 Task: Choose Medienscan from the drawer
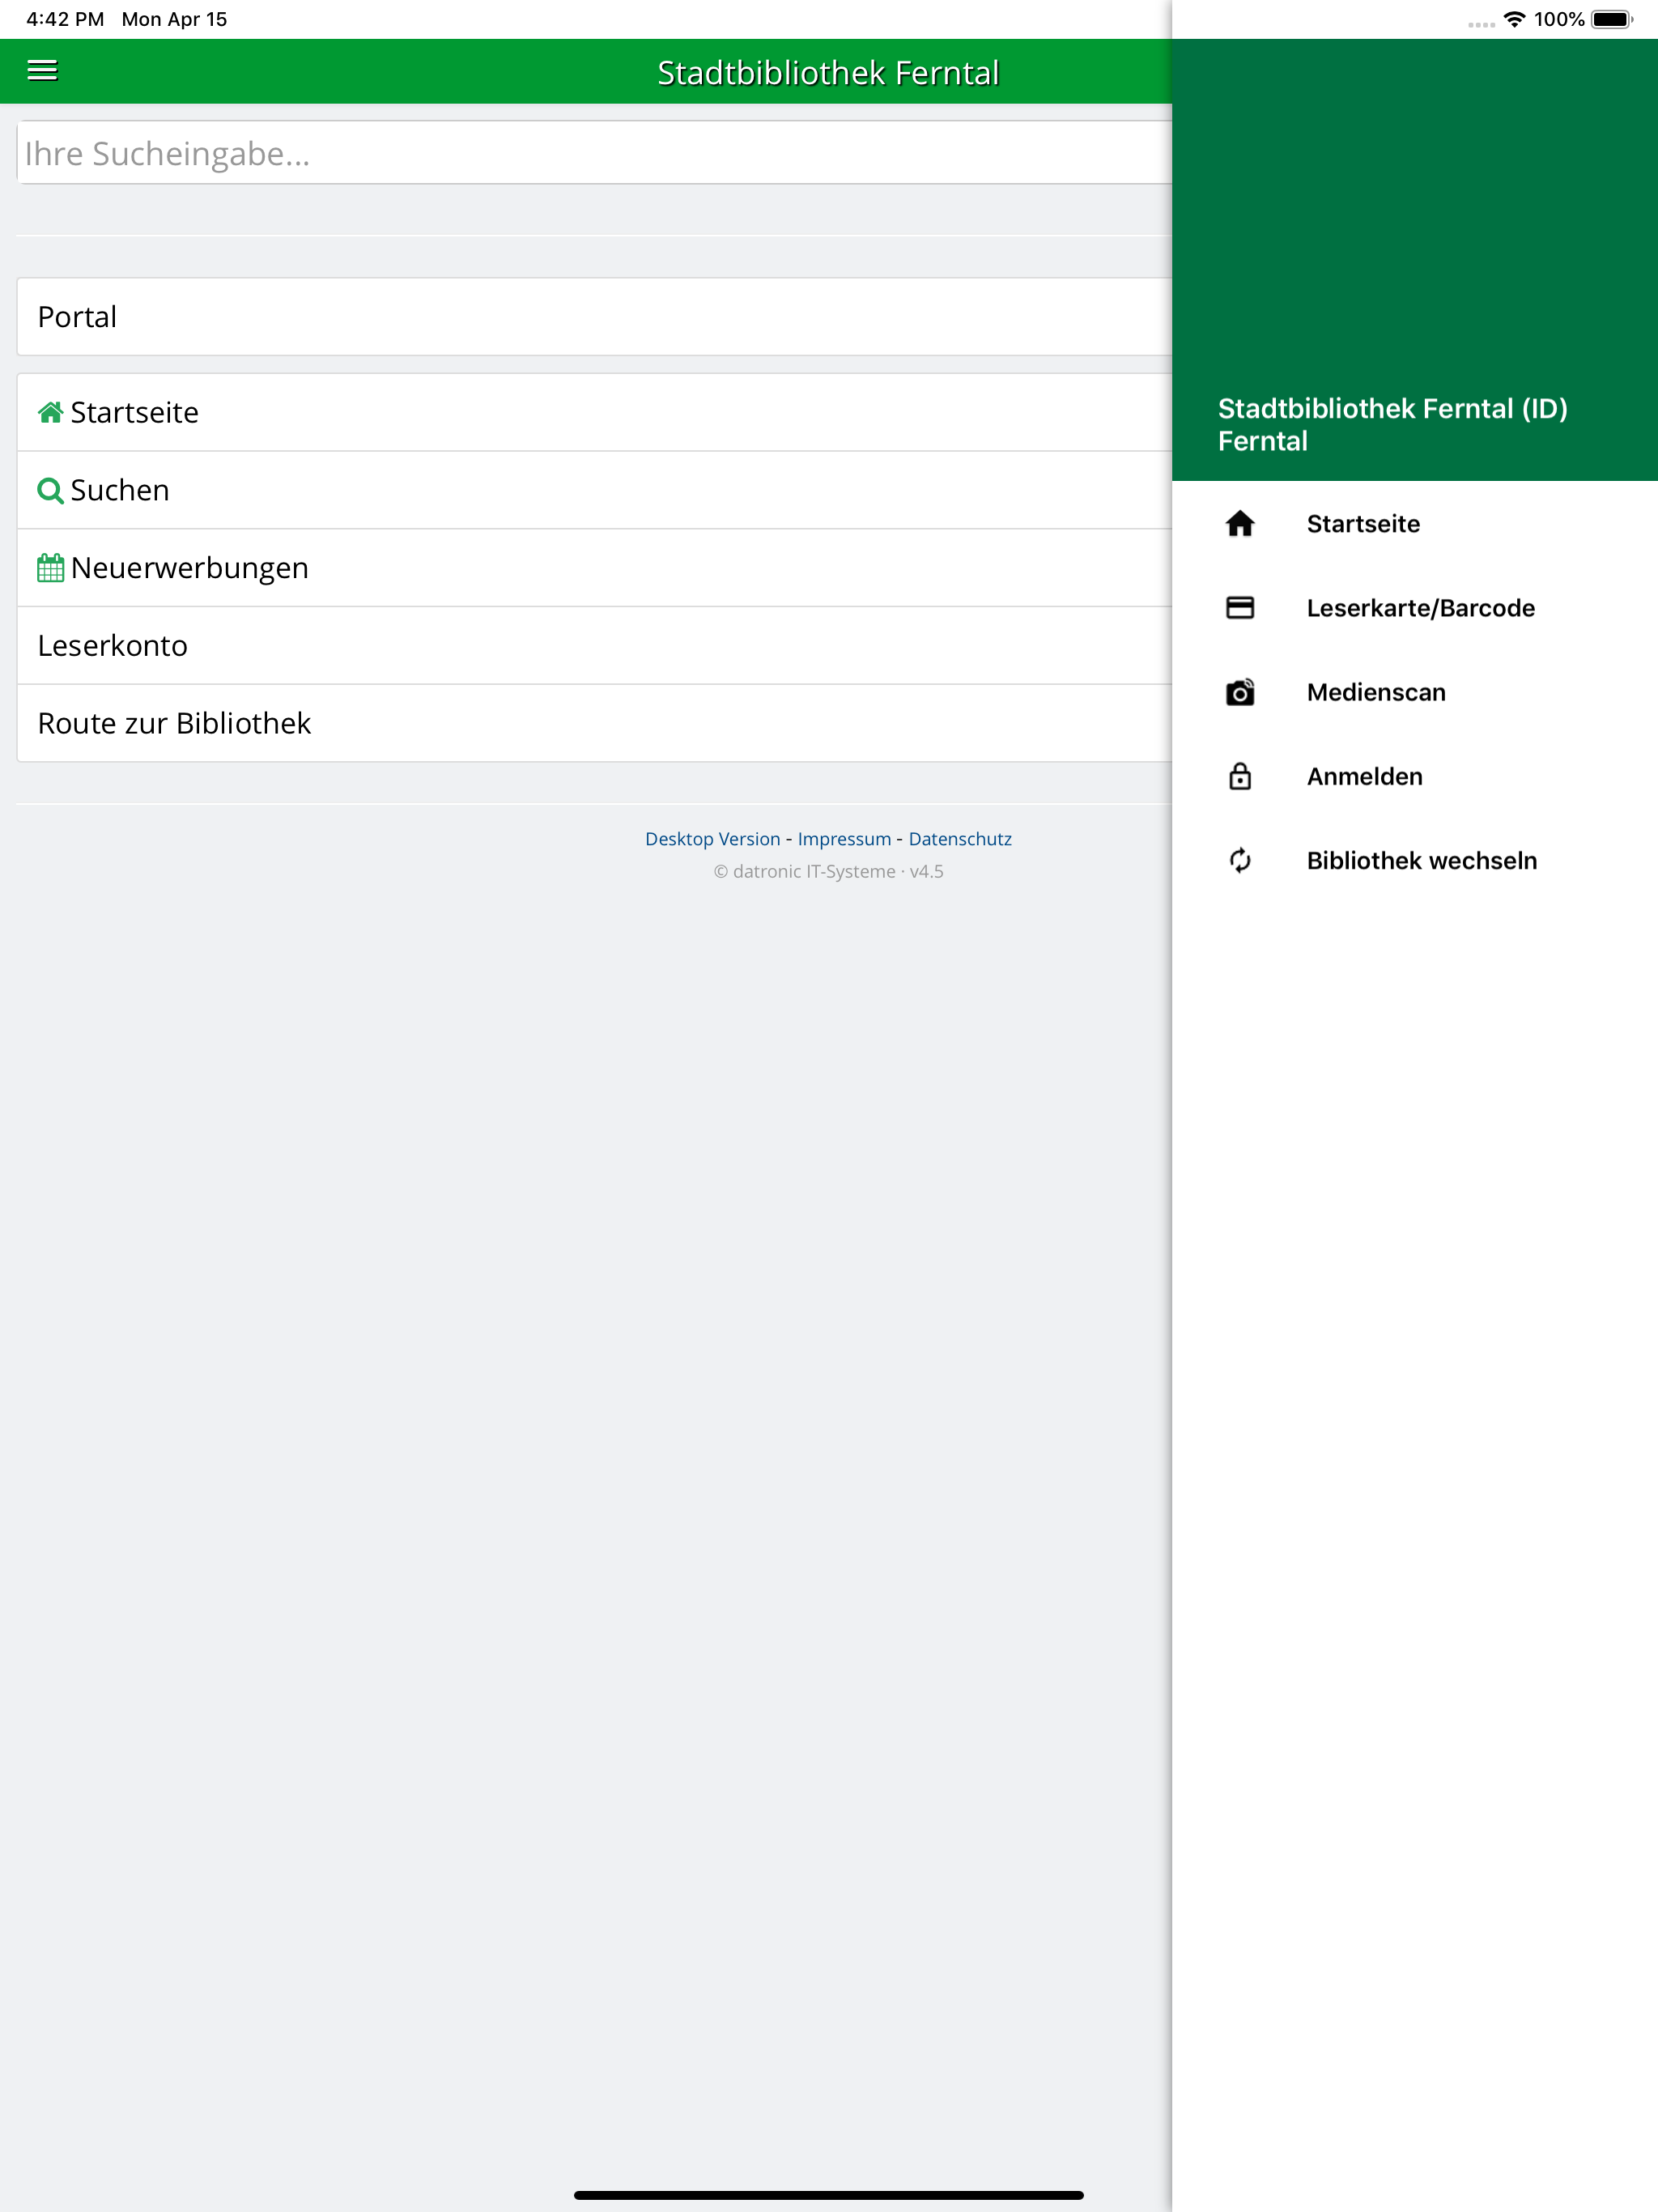1375,692
